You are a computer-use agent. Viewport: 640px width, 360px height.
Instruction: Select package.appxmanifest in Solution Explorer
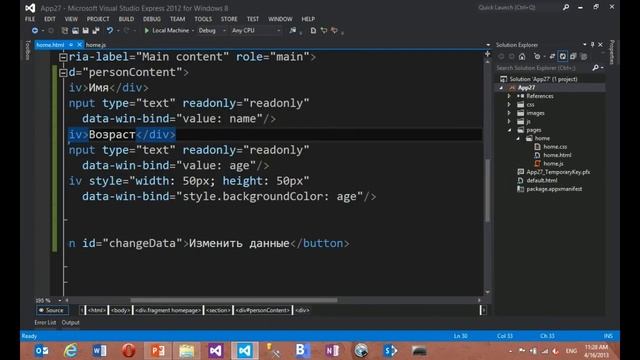[x=554, y=189]
